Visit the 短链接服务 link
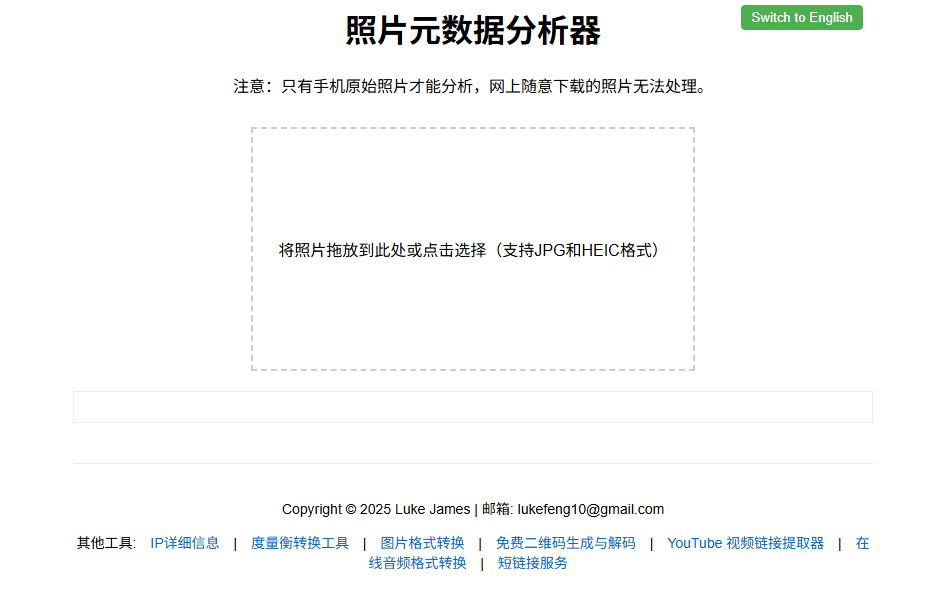943x607 pixels. 532,563
